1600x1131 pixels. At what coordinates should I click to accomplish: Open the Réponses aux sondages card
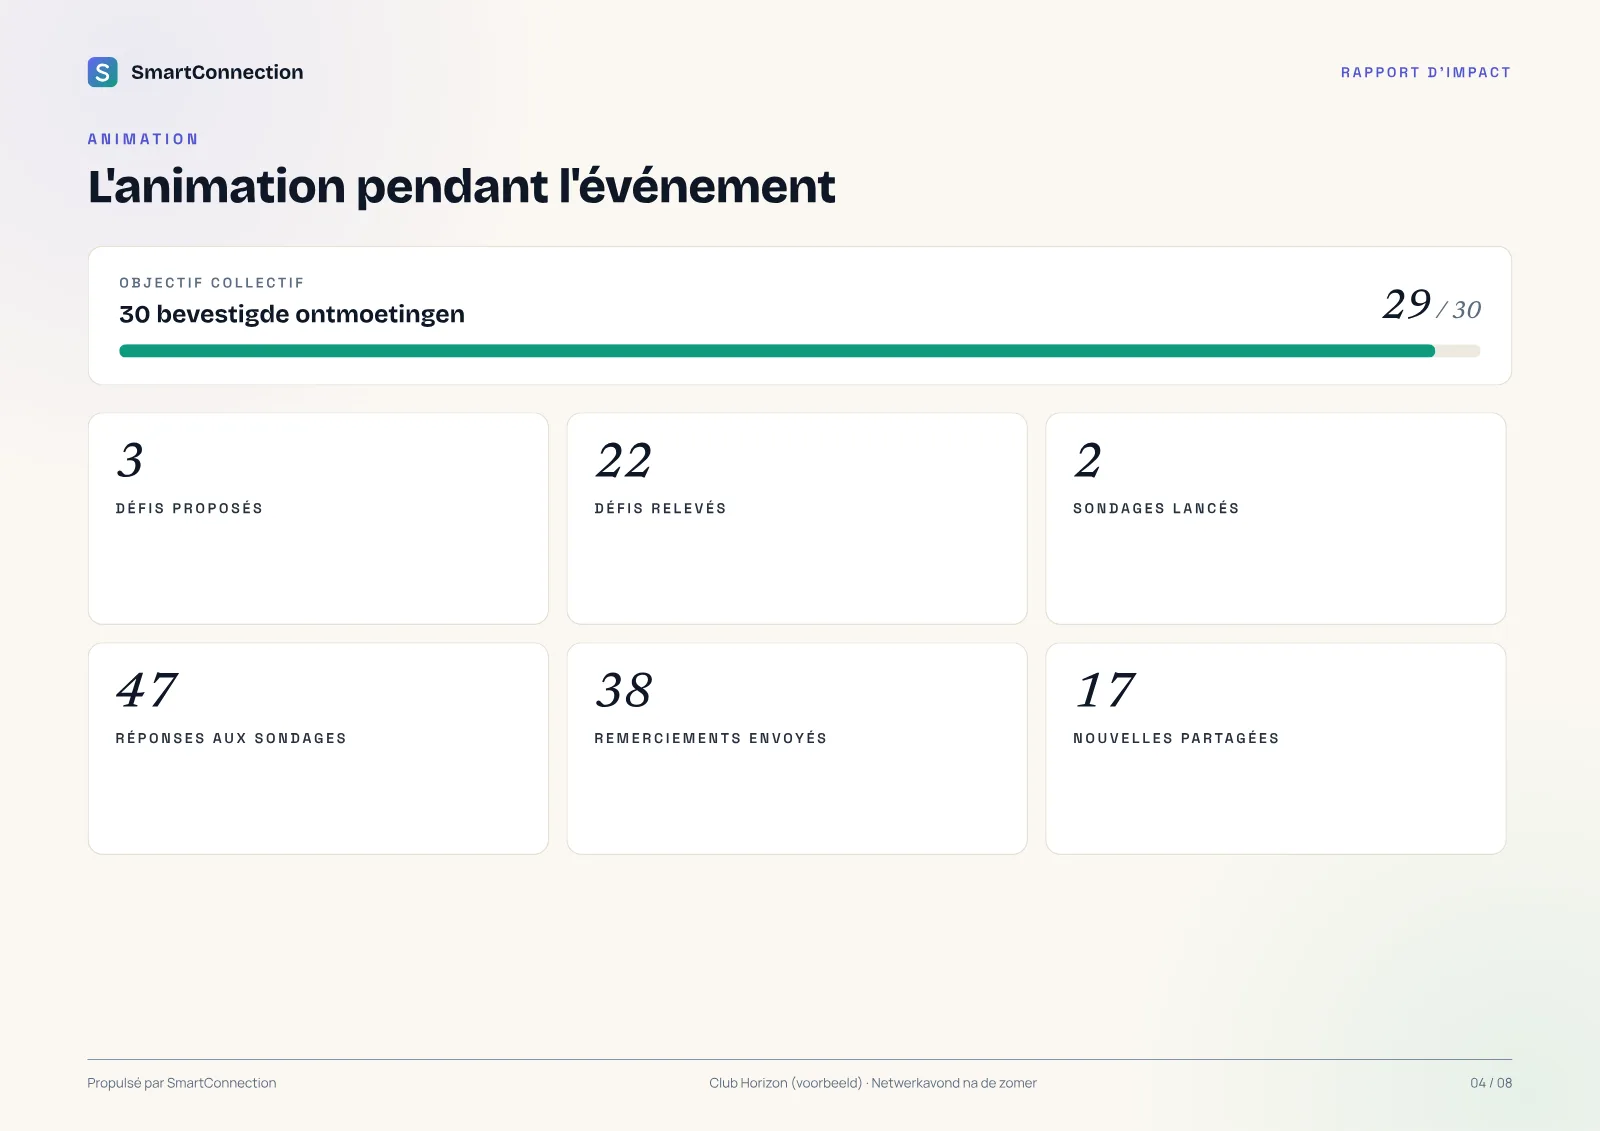[318, 749]
